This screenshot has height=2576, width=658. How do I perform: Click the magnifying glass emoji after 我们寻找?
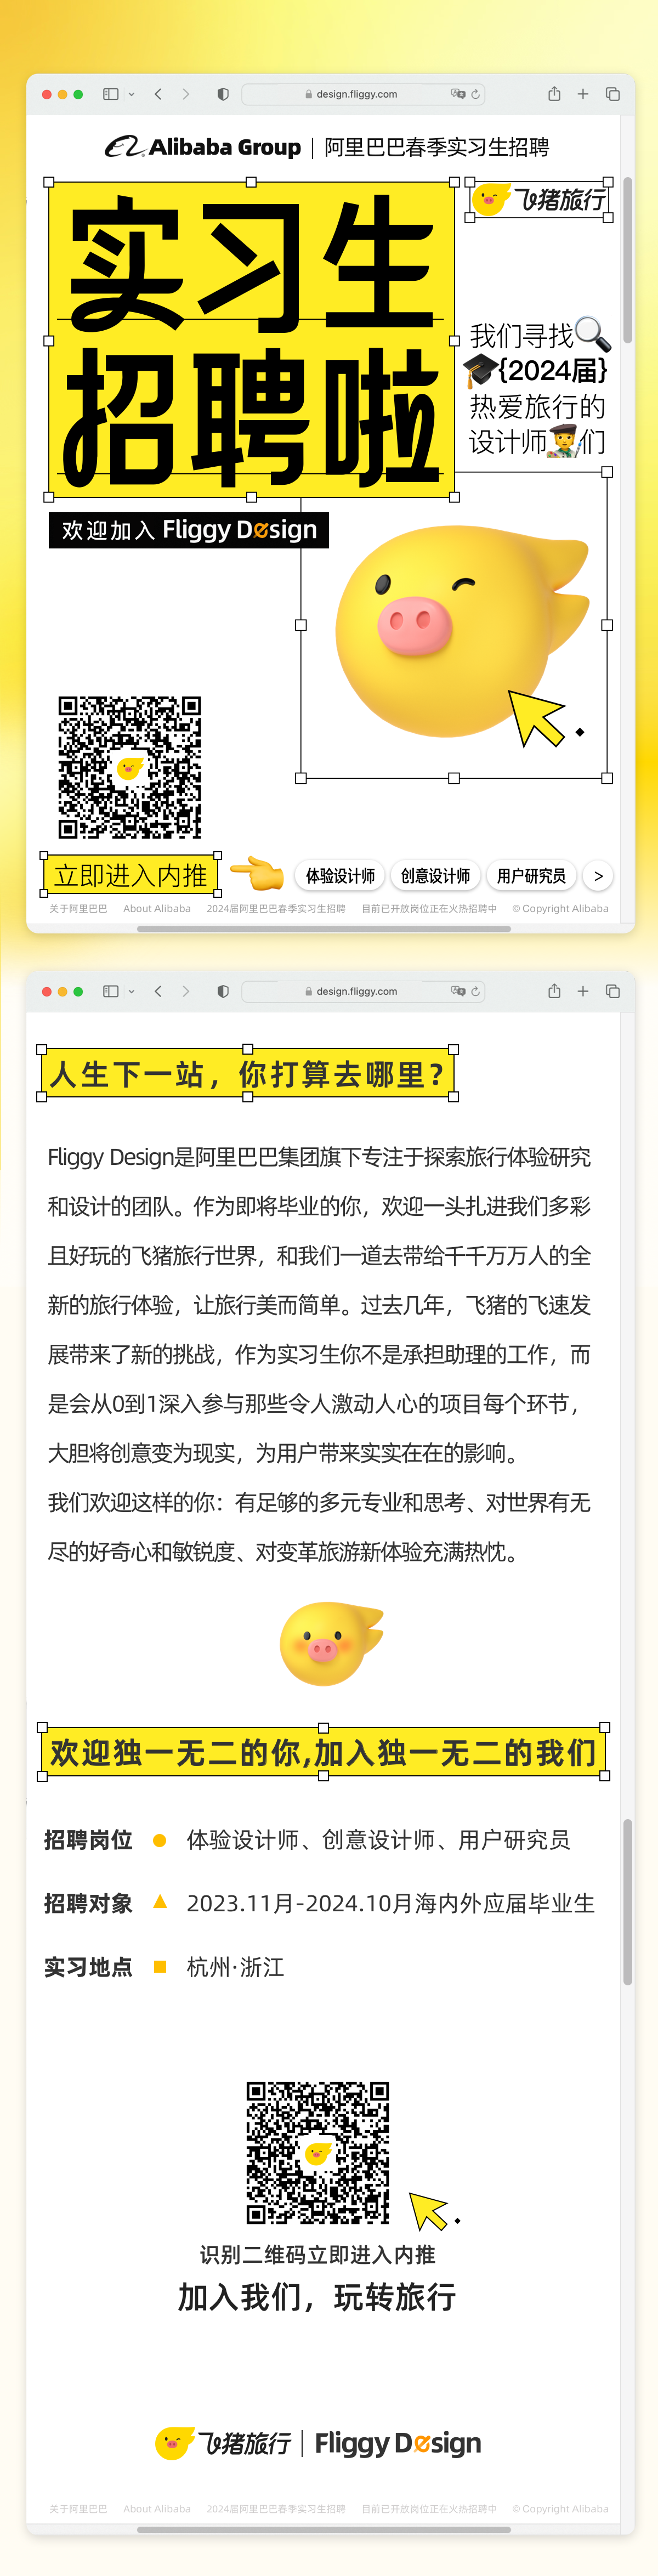[592, 333]
